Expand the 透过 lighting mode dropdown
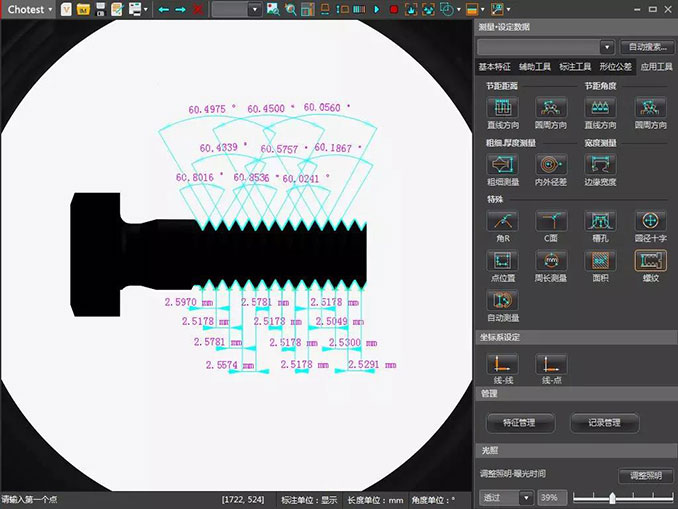678x509 pixels. coord(526,497)
